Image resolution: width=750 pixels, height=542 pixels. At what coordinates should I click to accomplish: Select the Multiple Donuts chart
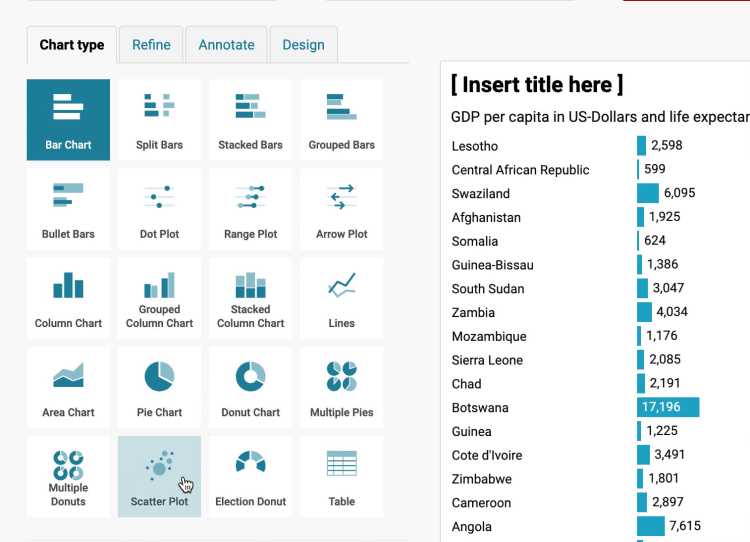click(68, 476)
